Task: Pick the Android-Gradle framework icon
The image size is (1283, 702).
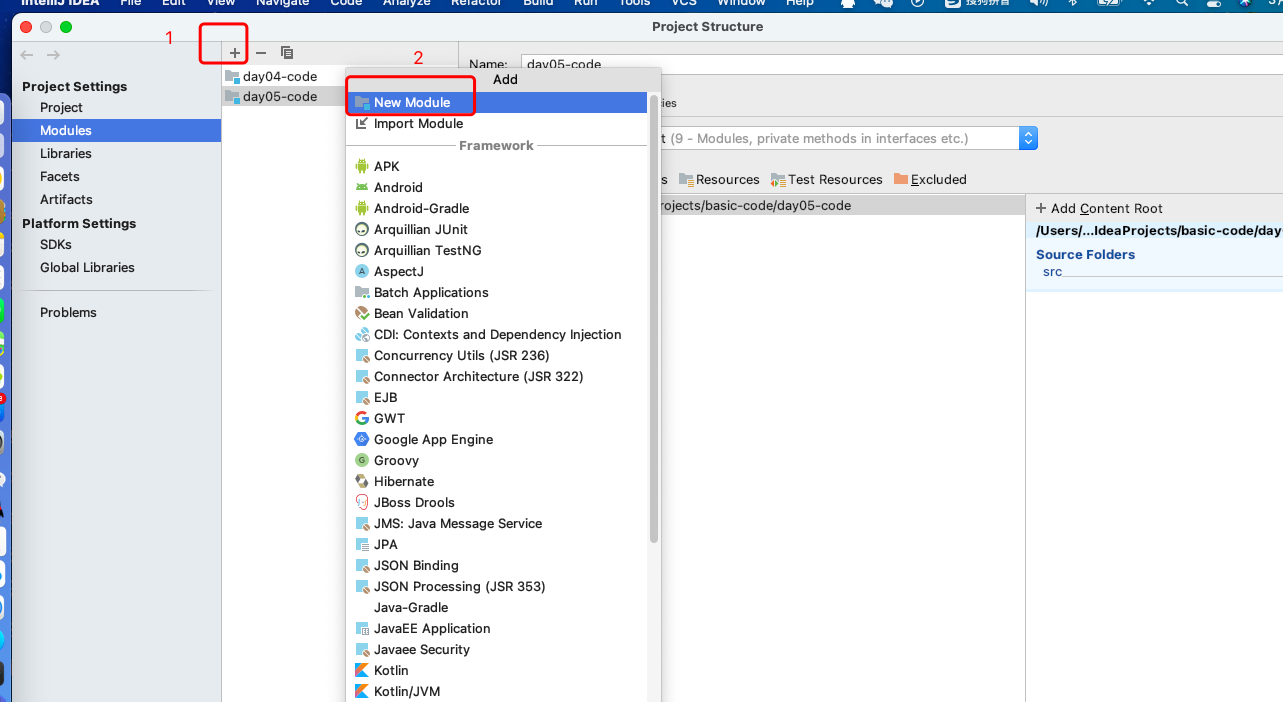Action: [x=362, y=208]
